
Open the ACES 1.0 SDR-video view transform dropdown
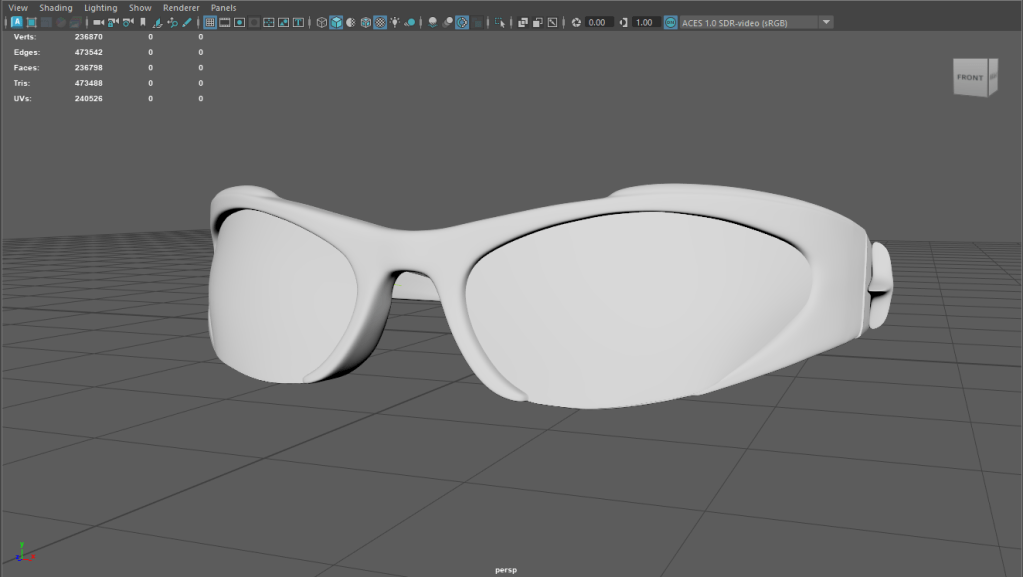point(826,22)
